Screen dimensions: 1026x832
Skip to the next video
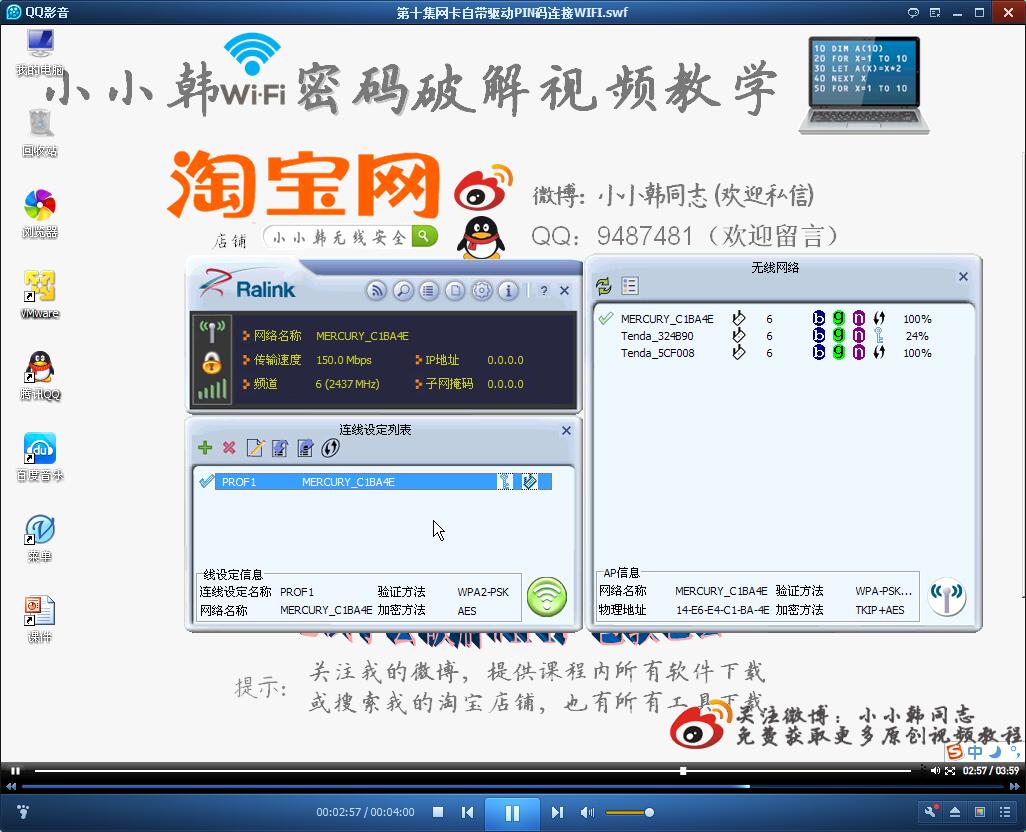point(557,812)
